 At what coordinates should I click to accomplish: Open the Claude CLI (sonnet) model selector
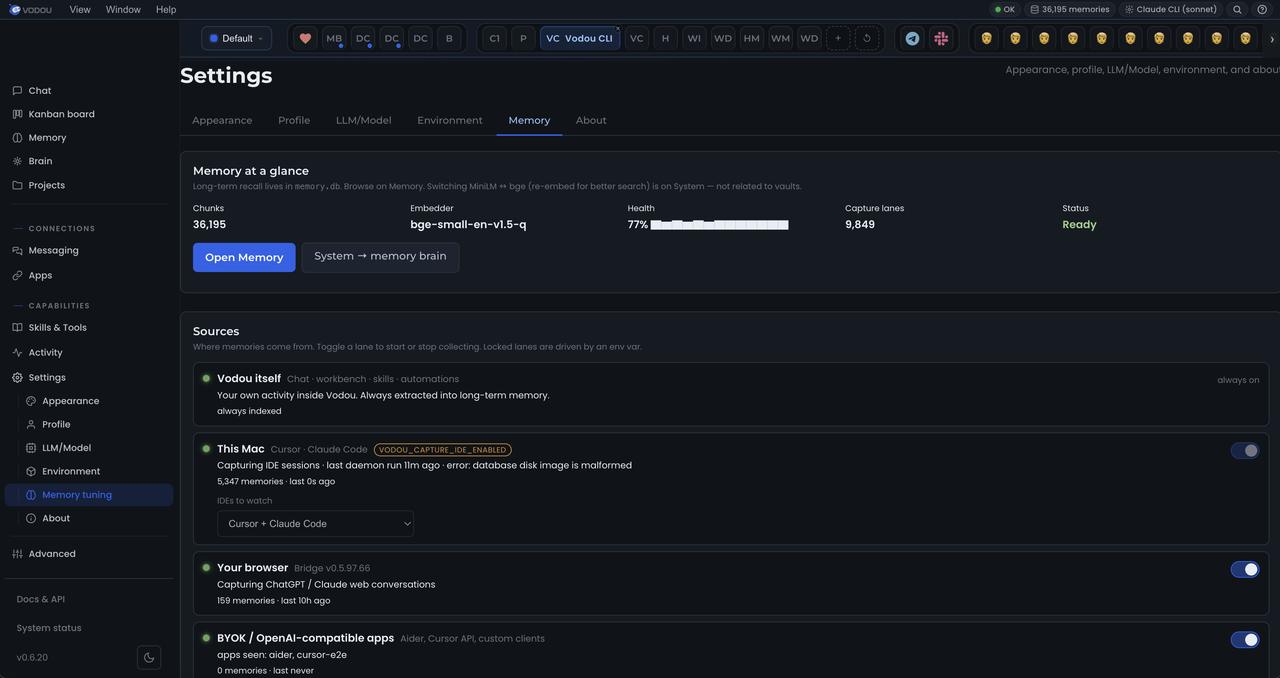(x=1171, y=9)
